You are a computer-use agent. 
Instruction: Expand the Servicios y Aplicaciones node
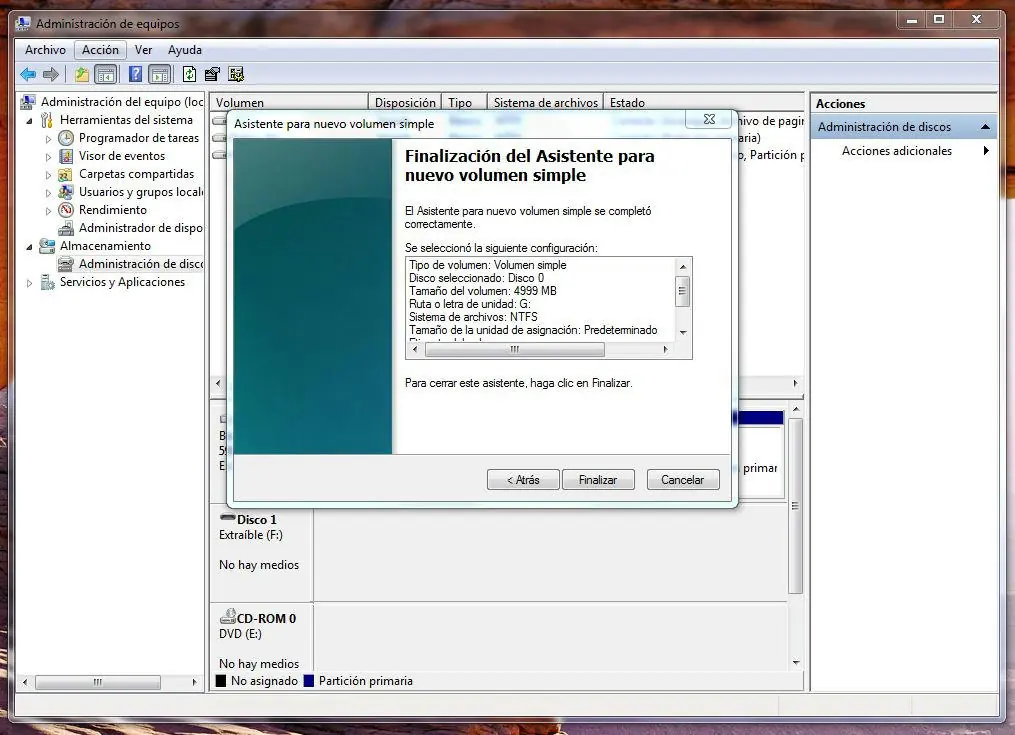(30, 283)
